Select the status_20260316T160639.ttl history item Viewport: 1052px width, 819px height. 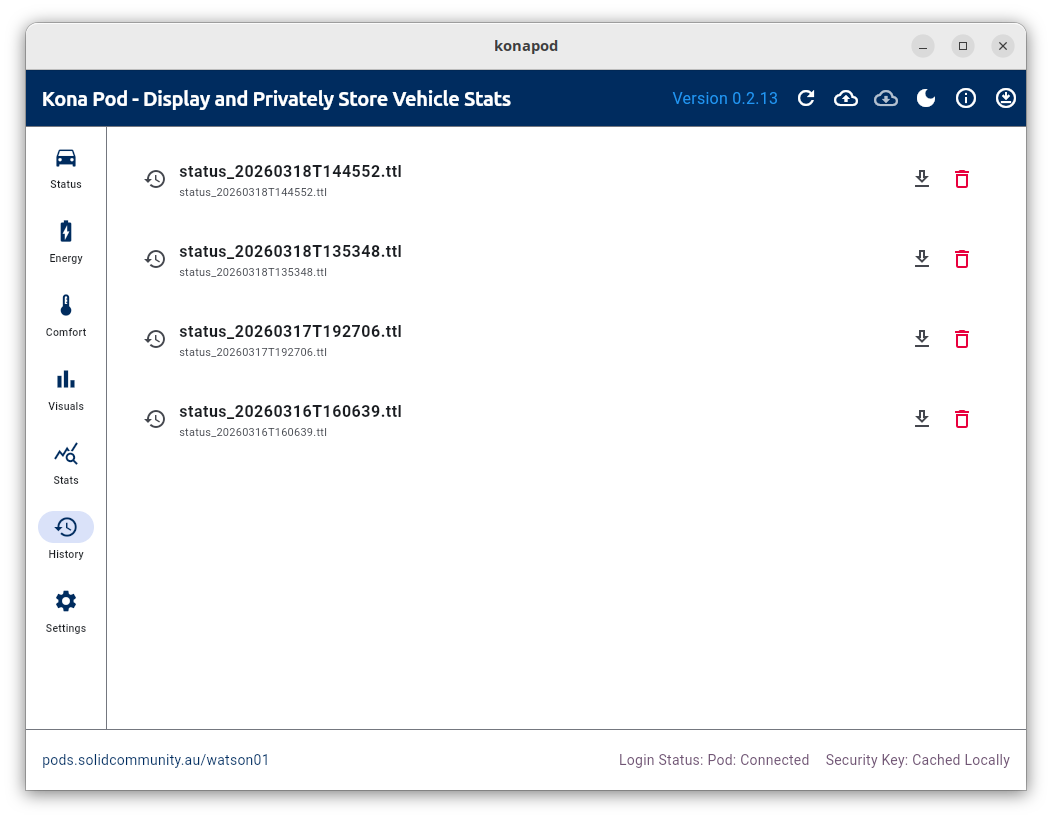[290, 419]
